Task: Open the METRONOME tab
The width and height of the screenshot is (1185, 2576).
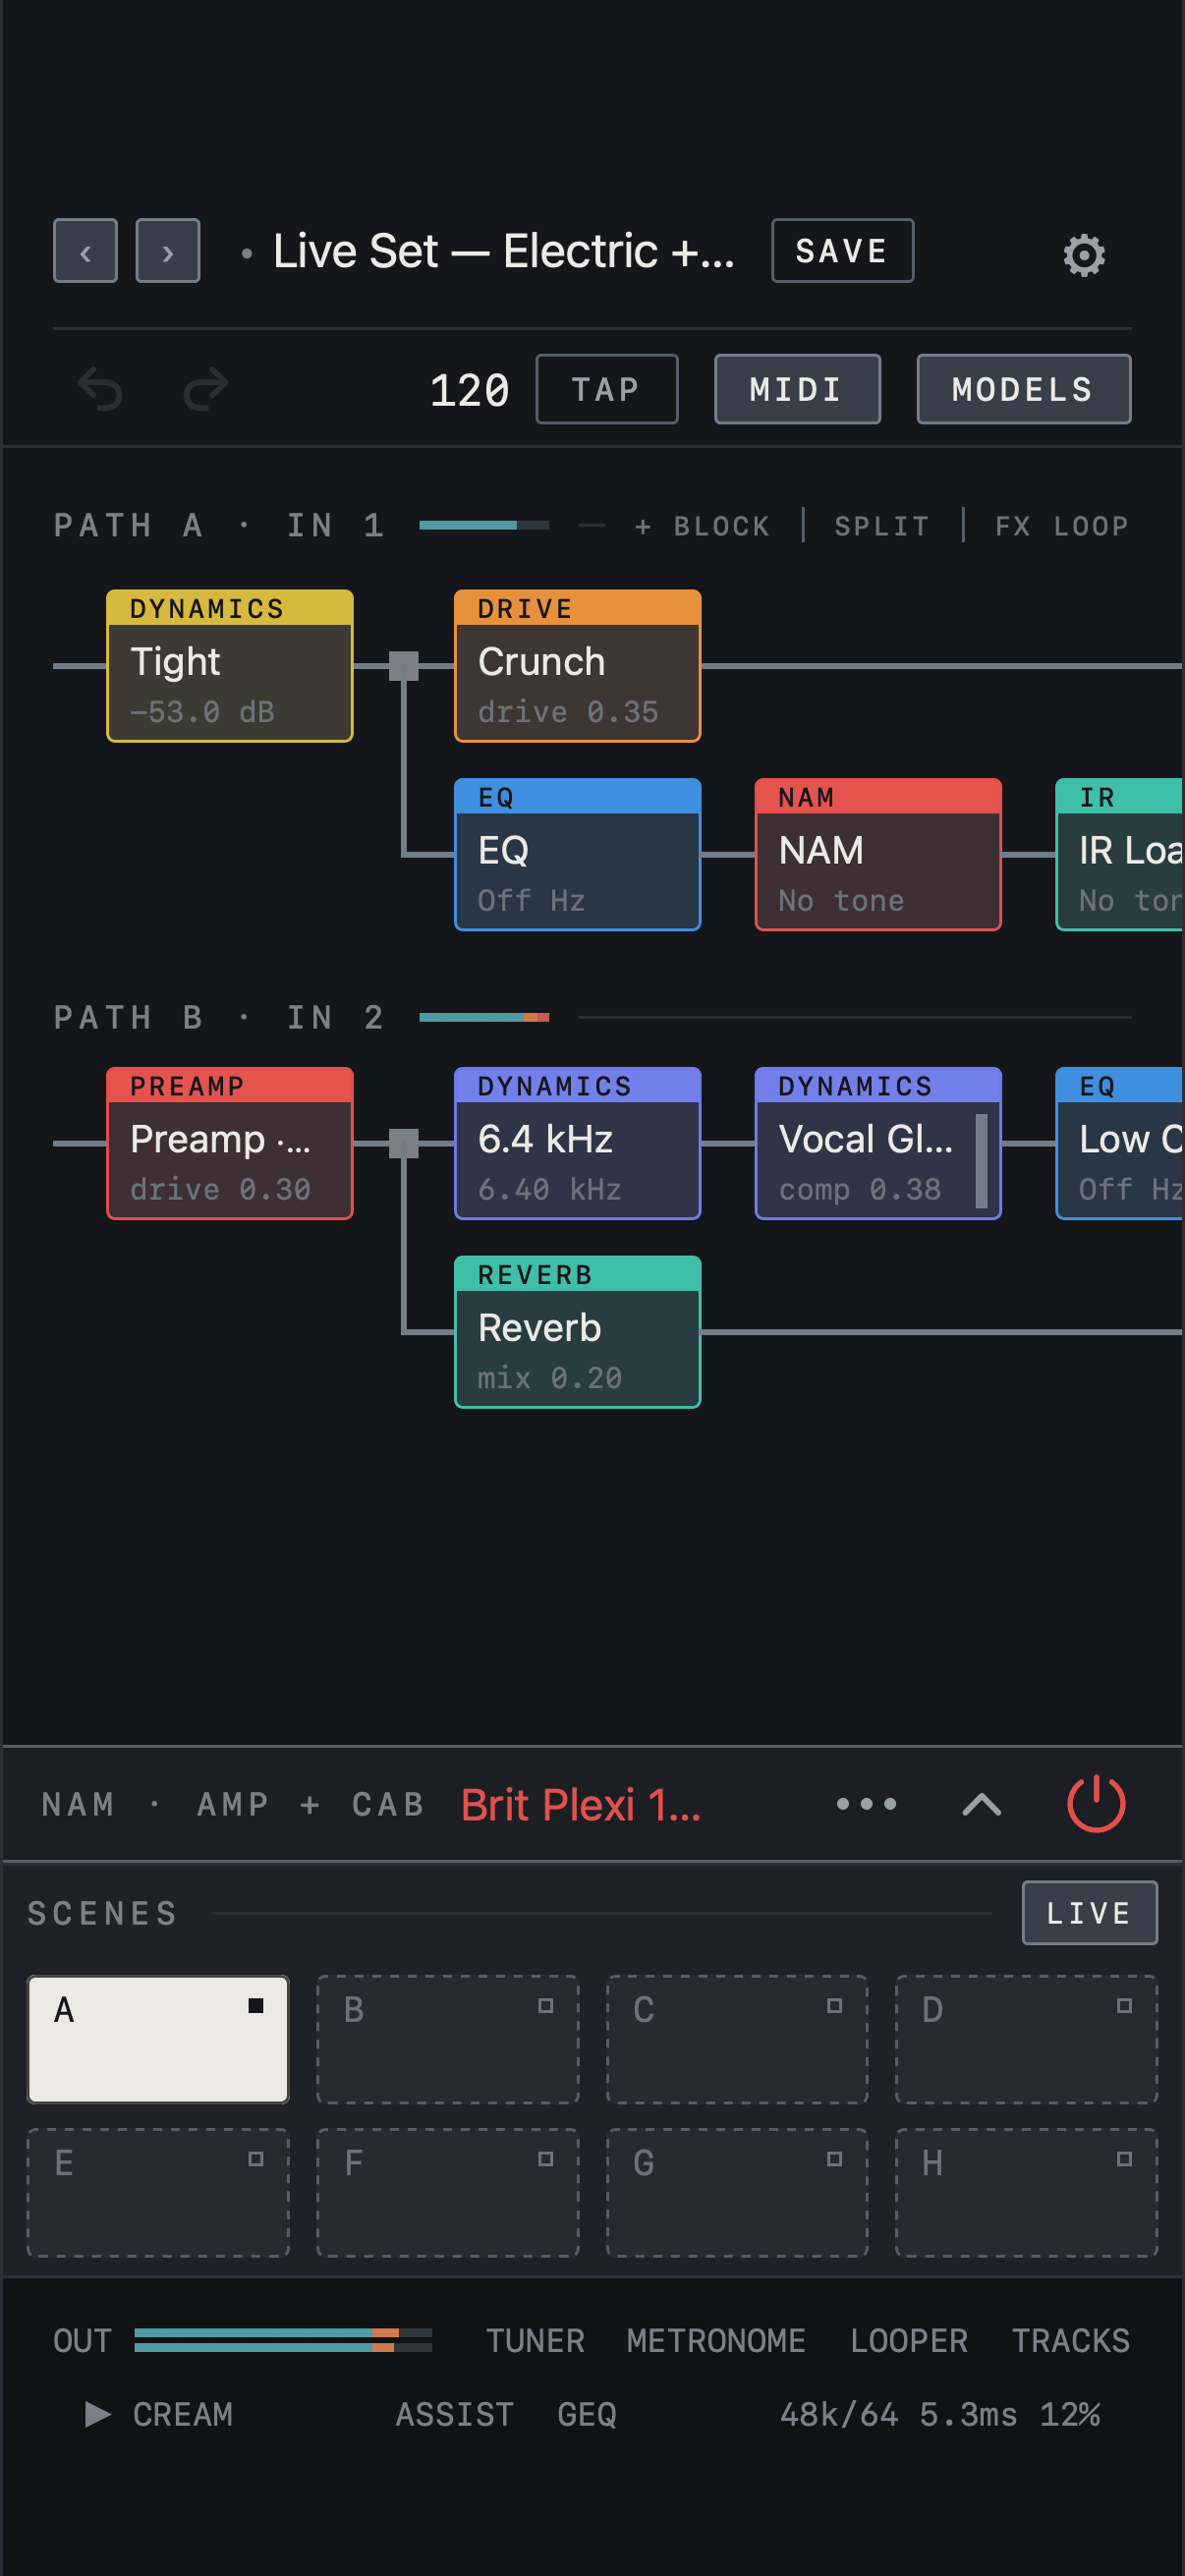Action: (716, 2341)
